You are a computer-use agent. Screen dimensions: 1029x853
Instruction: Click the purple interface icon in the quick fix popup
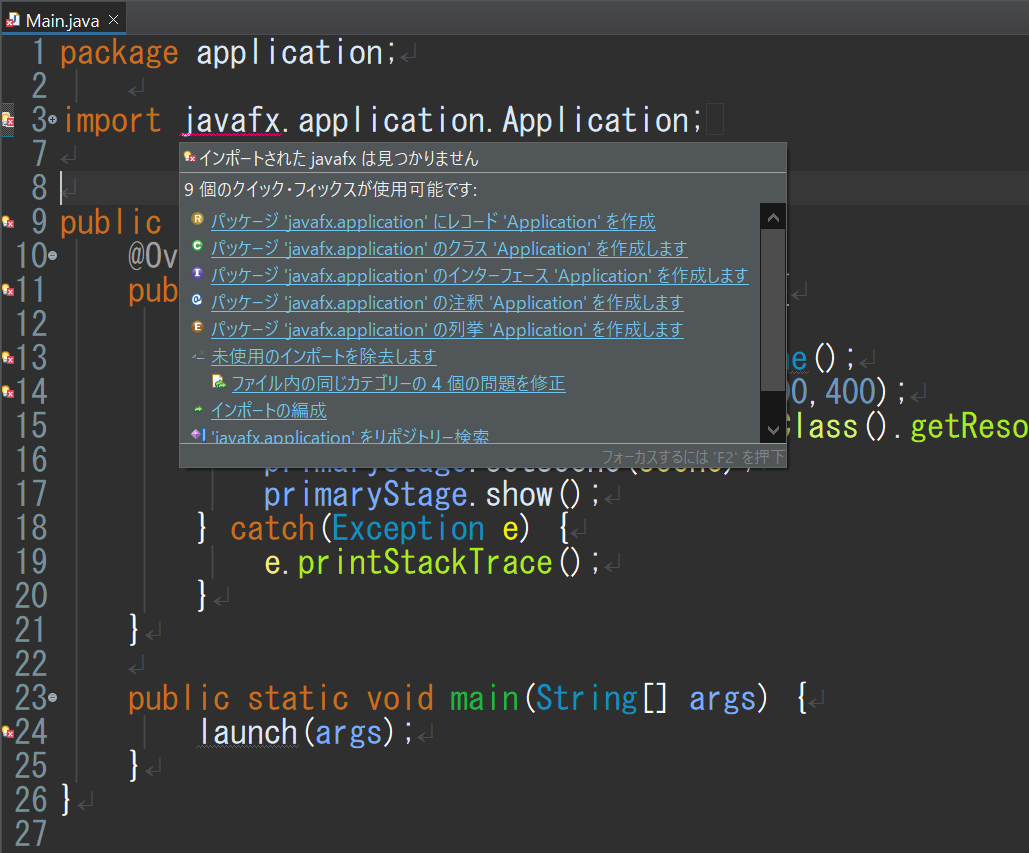click(x=196, y=275)
